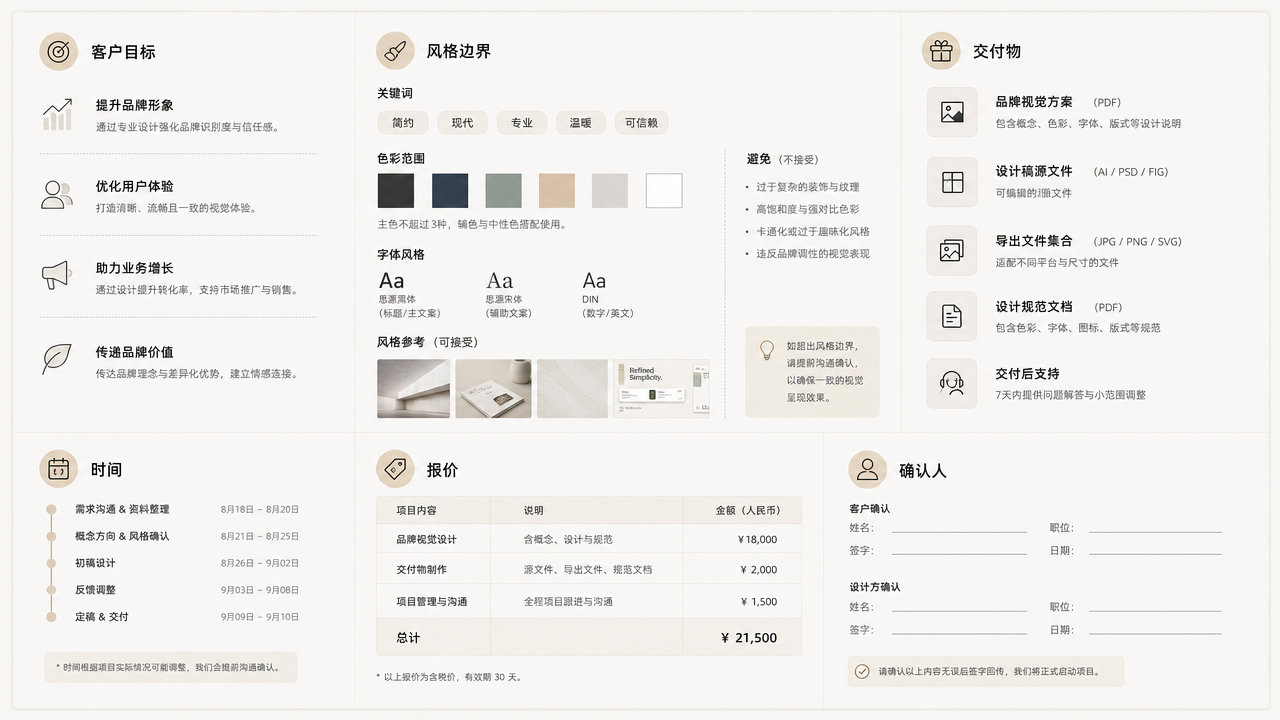Open the white textured surface reference thumbnail

pyautogui.click(x=572, y=389)
